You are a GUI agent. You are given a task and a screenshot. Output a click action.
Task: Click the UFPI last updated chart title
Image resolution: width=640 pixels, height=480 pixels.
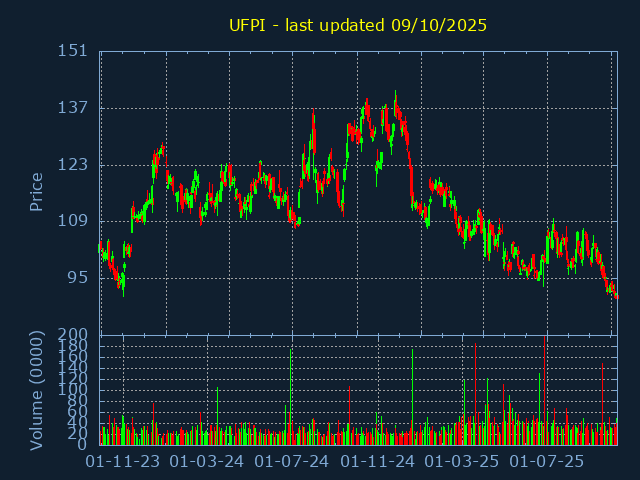[x=358, y=25]
